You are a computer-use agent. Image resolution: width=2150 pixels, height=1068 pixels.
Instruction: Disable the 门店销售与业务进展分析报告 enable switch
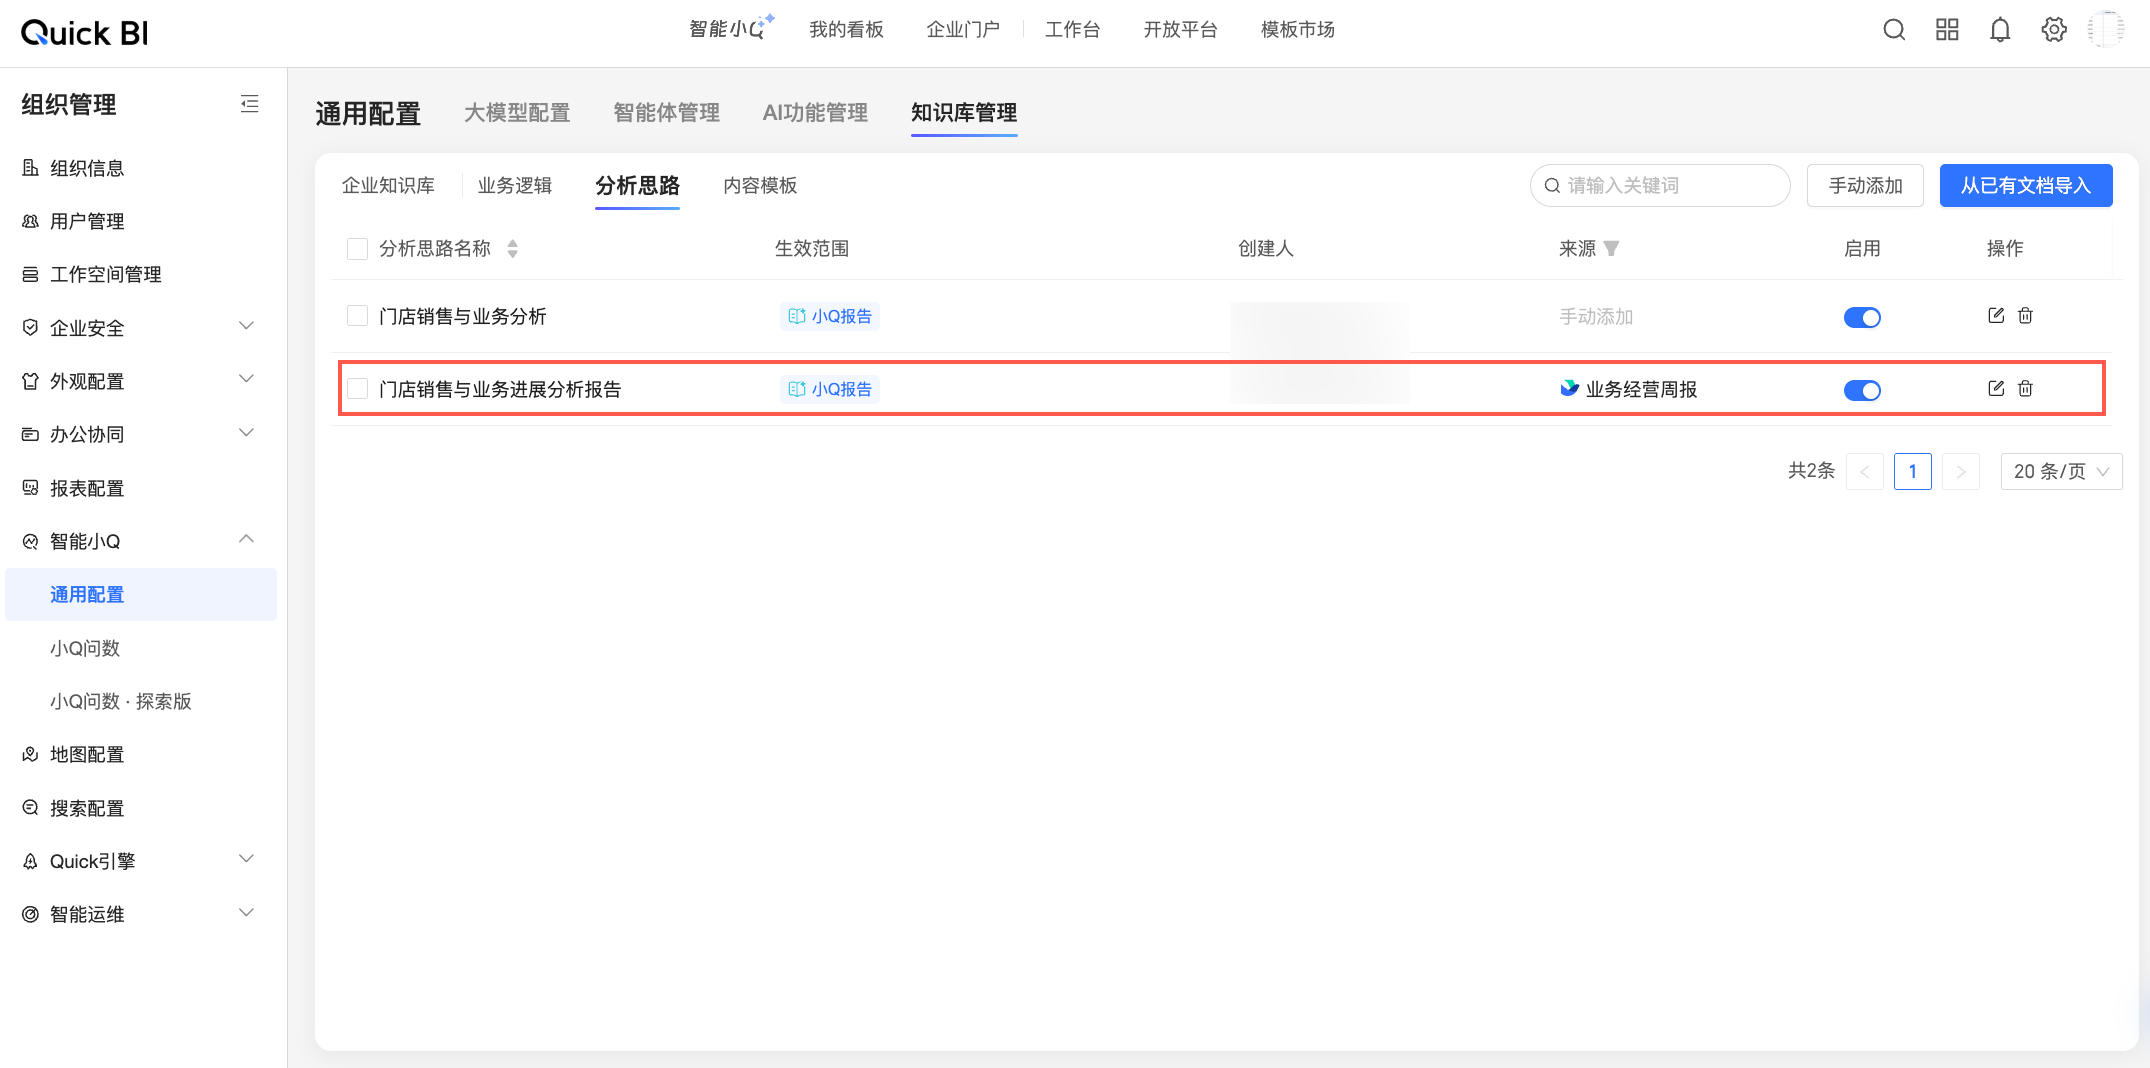1862,390
